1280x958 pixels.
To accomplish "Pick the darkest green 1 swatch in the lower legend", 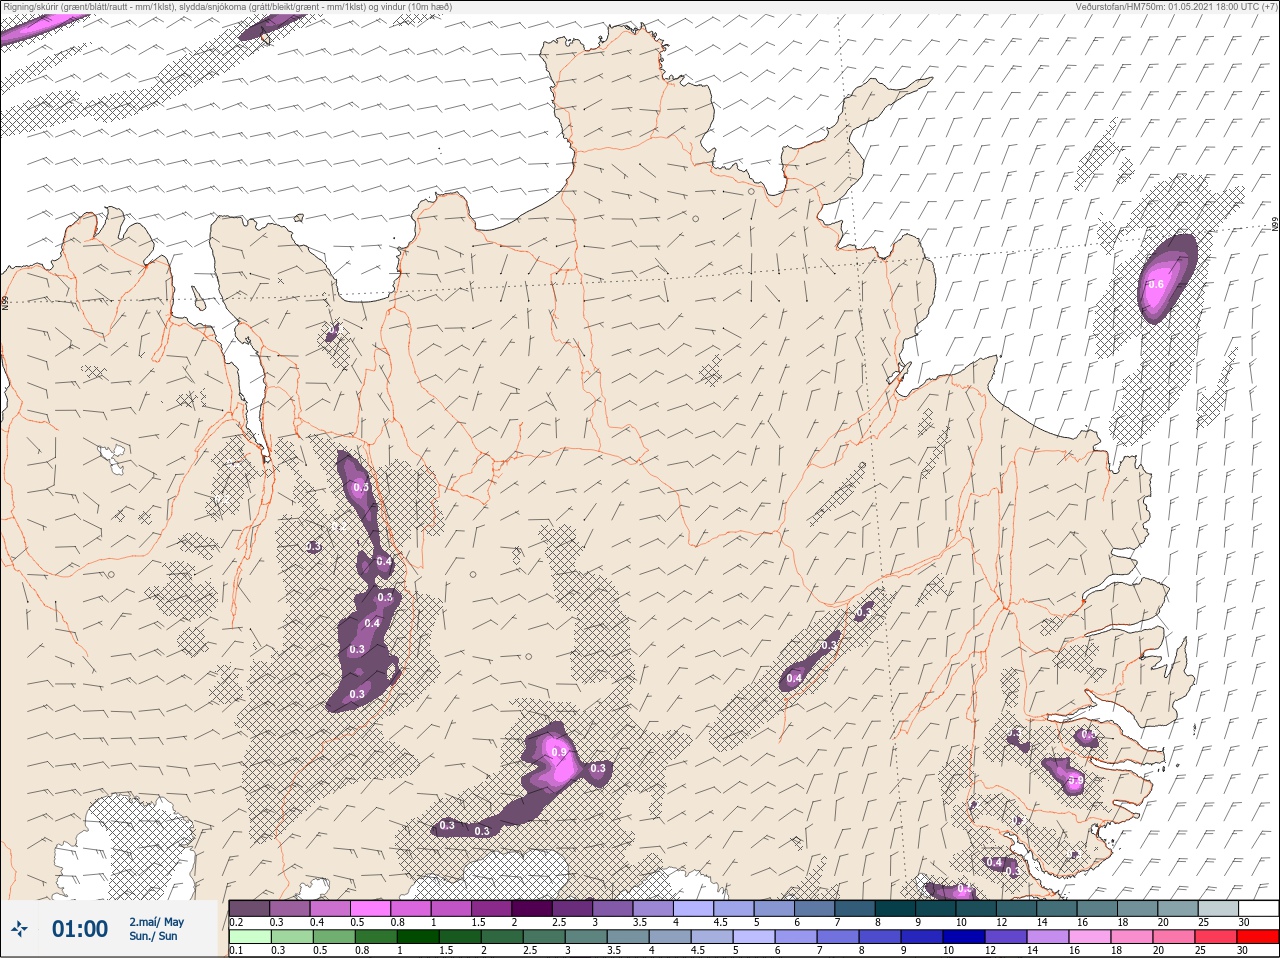I will [417, 937].
